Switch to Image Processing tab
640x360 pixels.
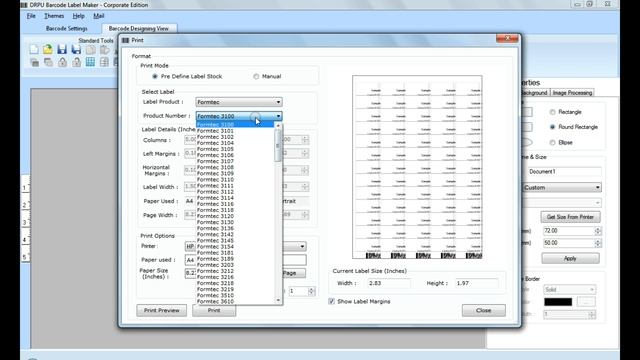coord(572,93)
